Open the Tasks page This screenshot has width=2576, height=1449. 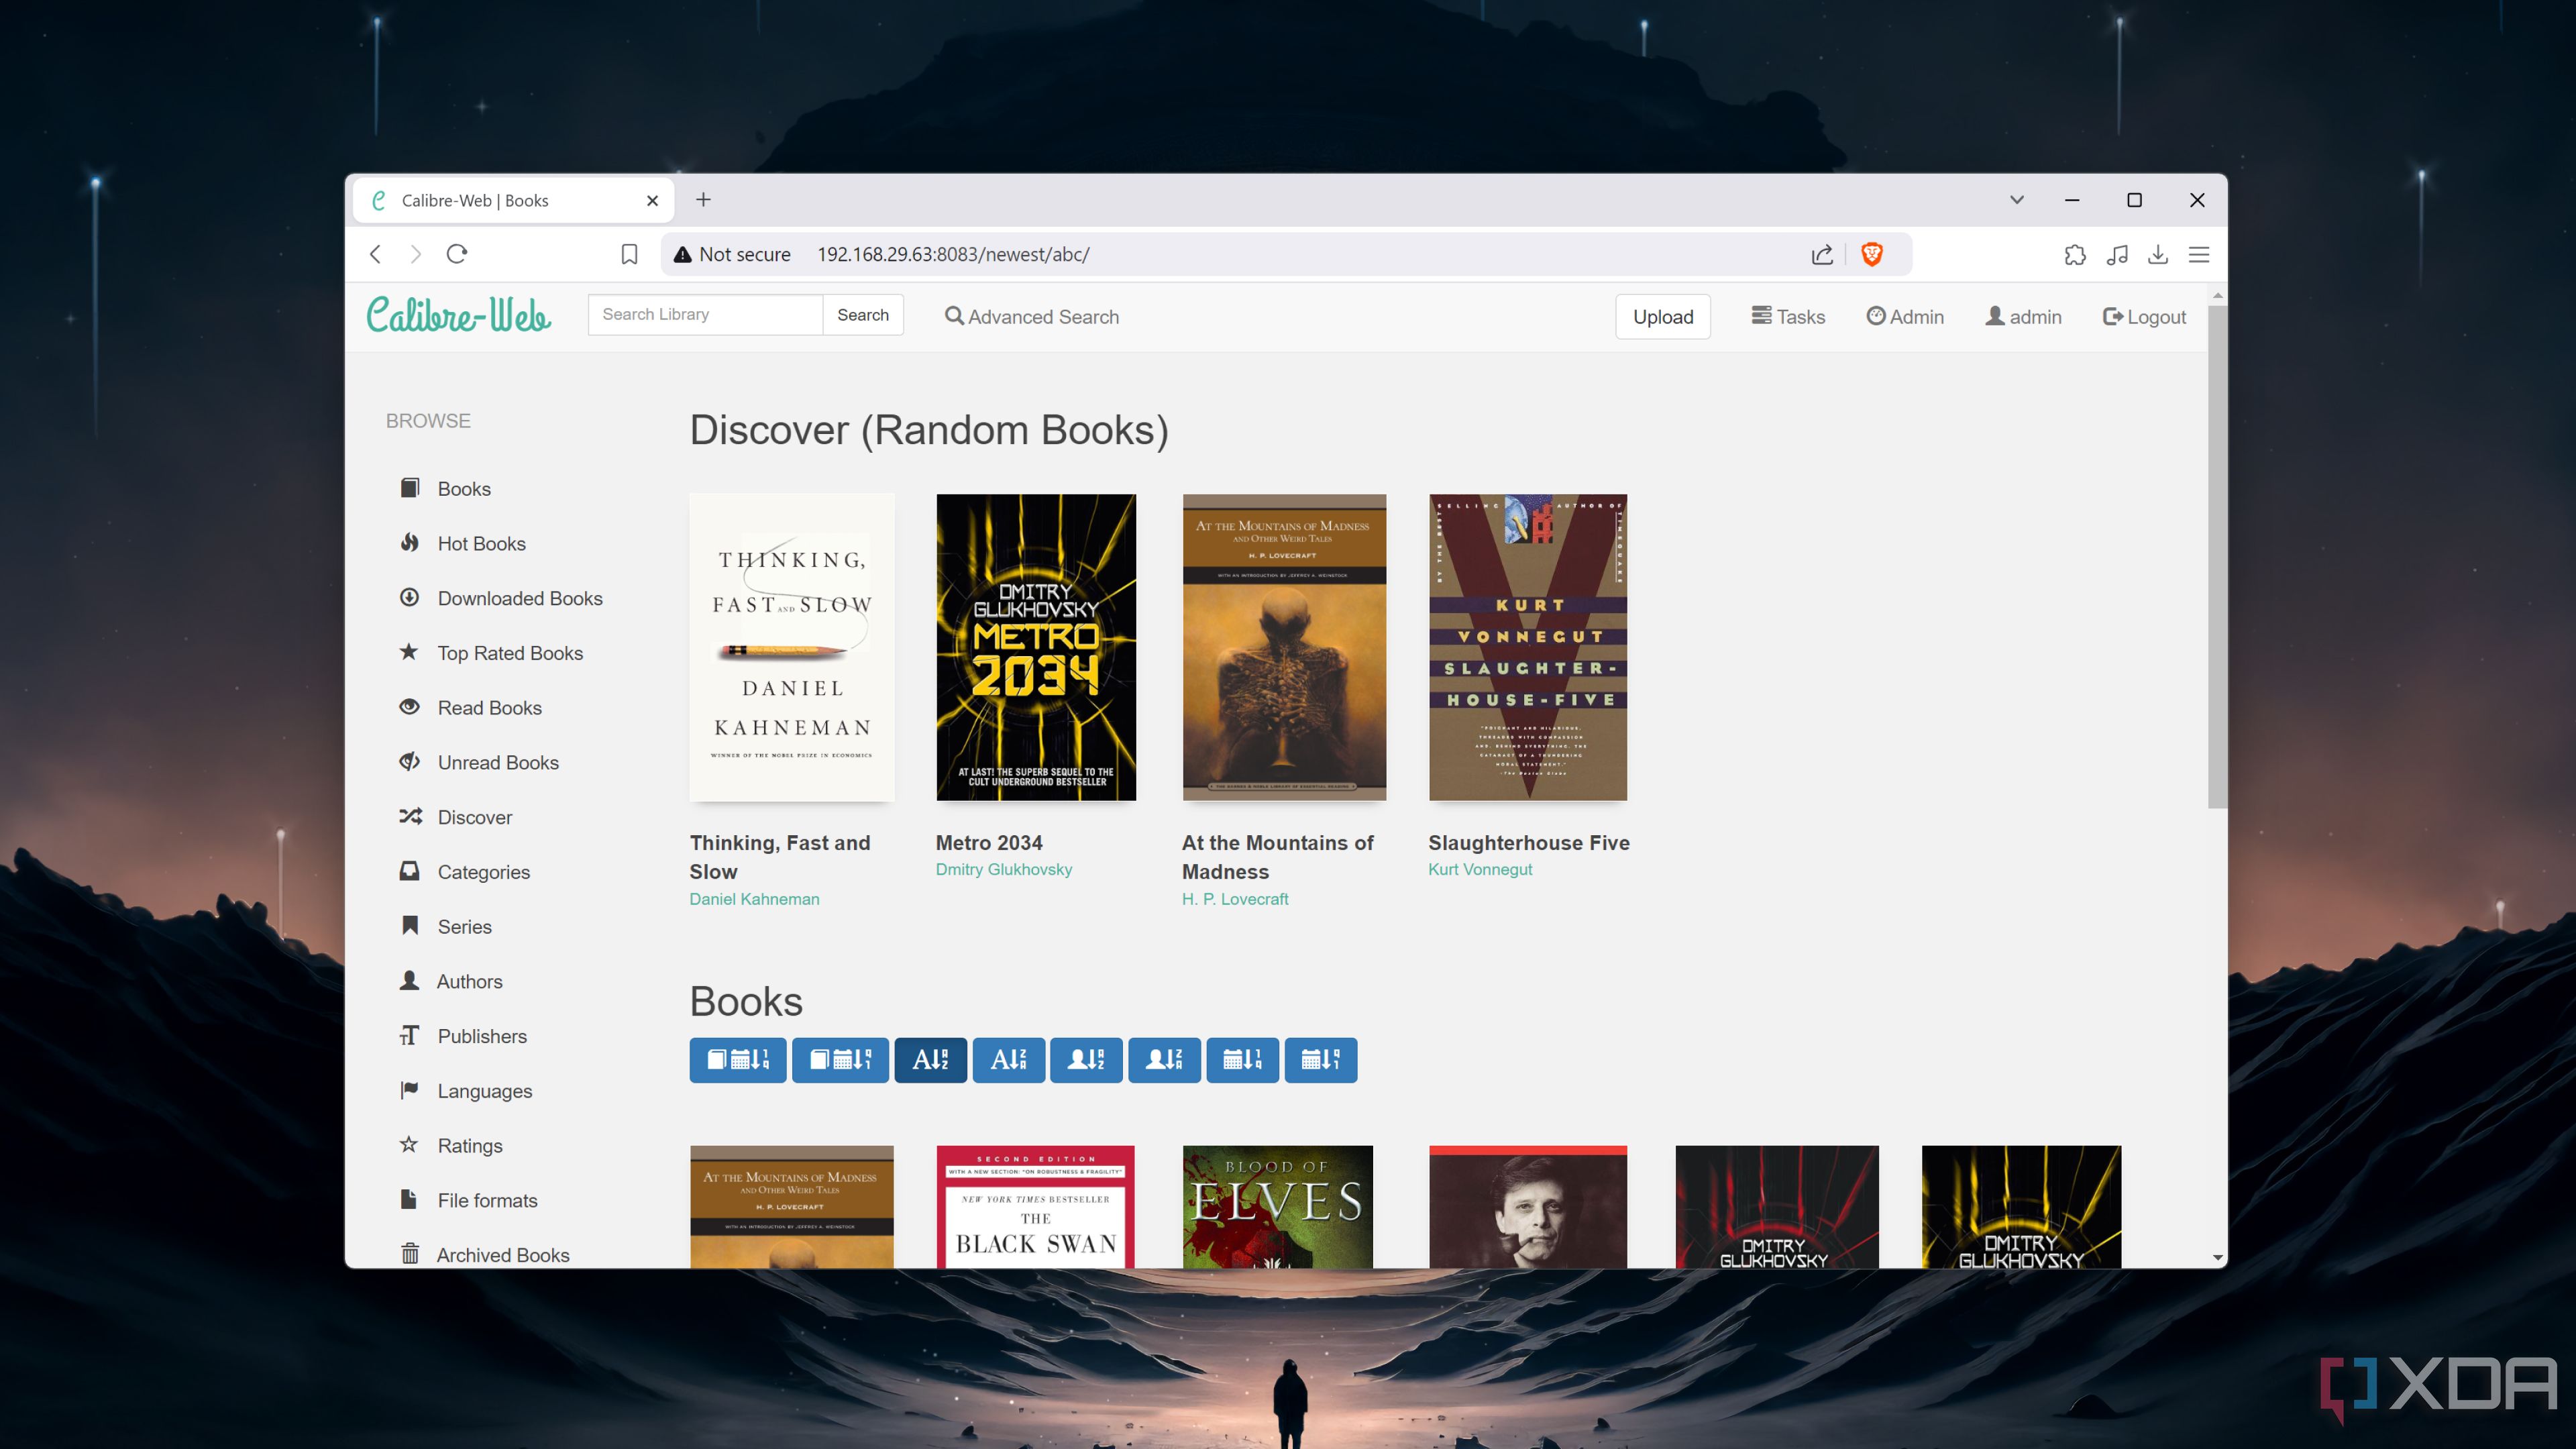(x=1788, y=316)
